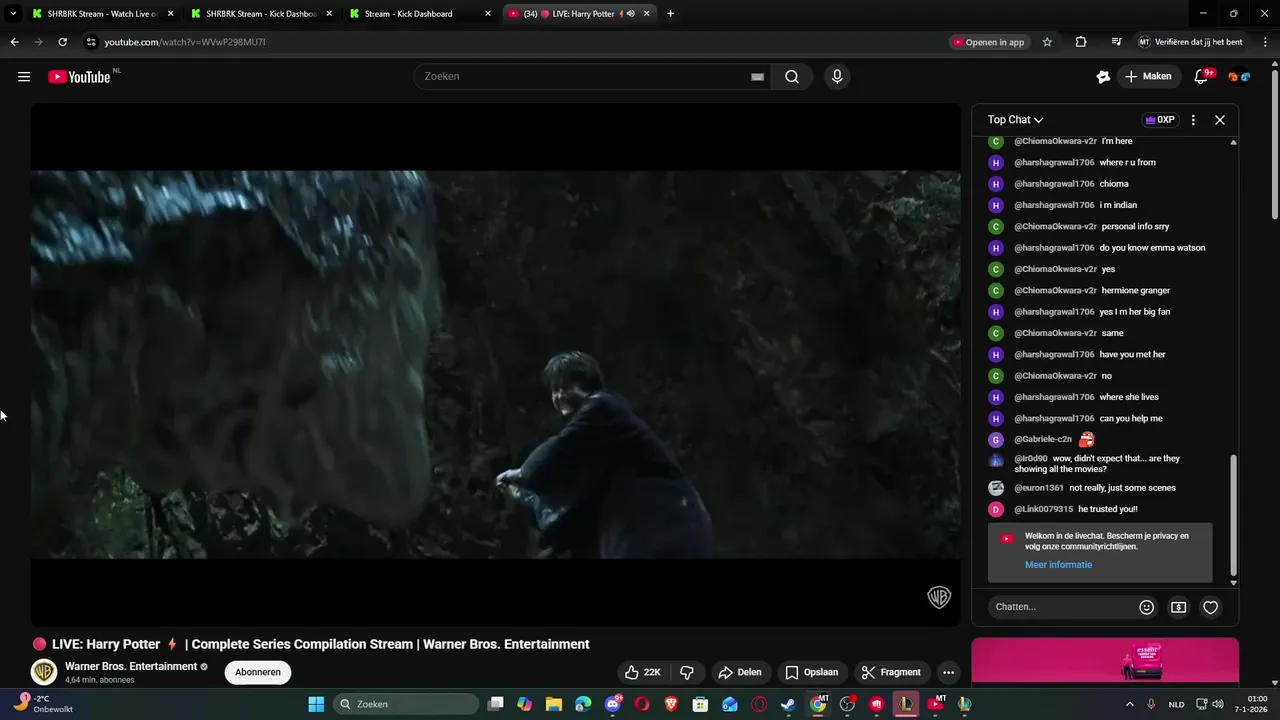Open a new browser tab

pos(670,14)
